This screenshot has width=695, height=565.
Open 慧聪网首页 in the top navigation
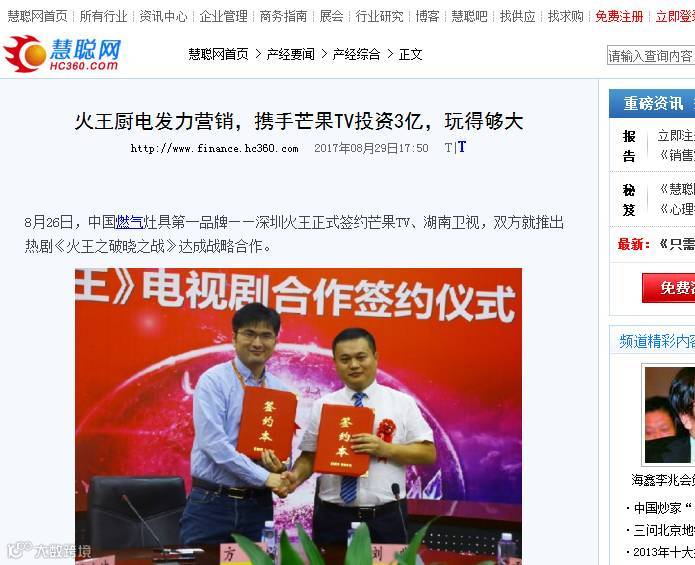[37, 16]
